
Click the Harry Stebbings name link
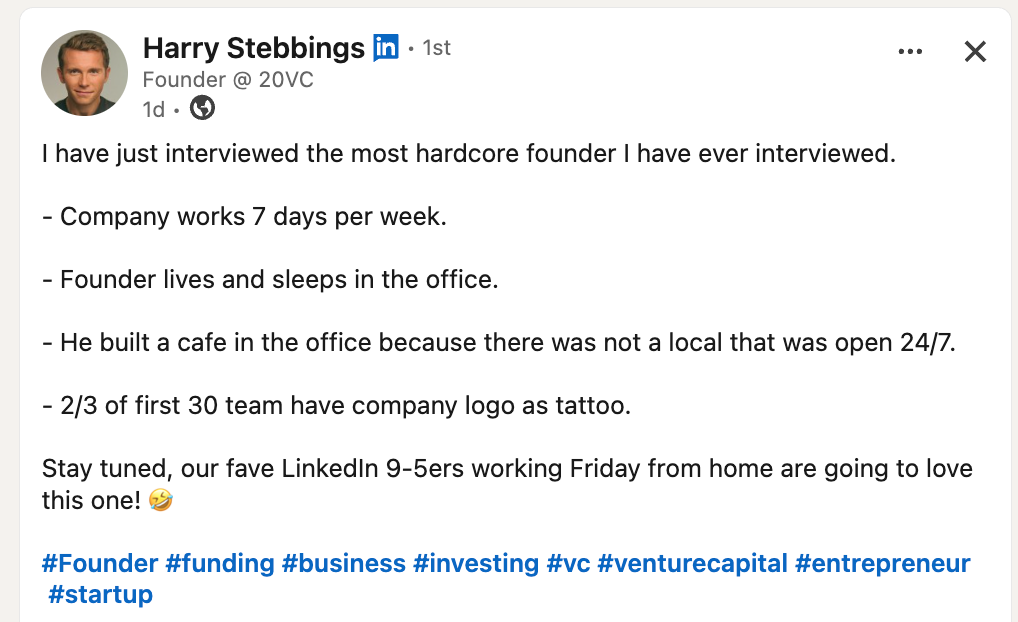pos(253,48)
